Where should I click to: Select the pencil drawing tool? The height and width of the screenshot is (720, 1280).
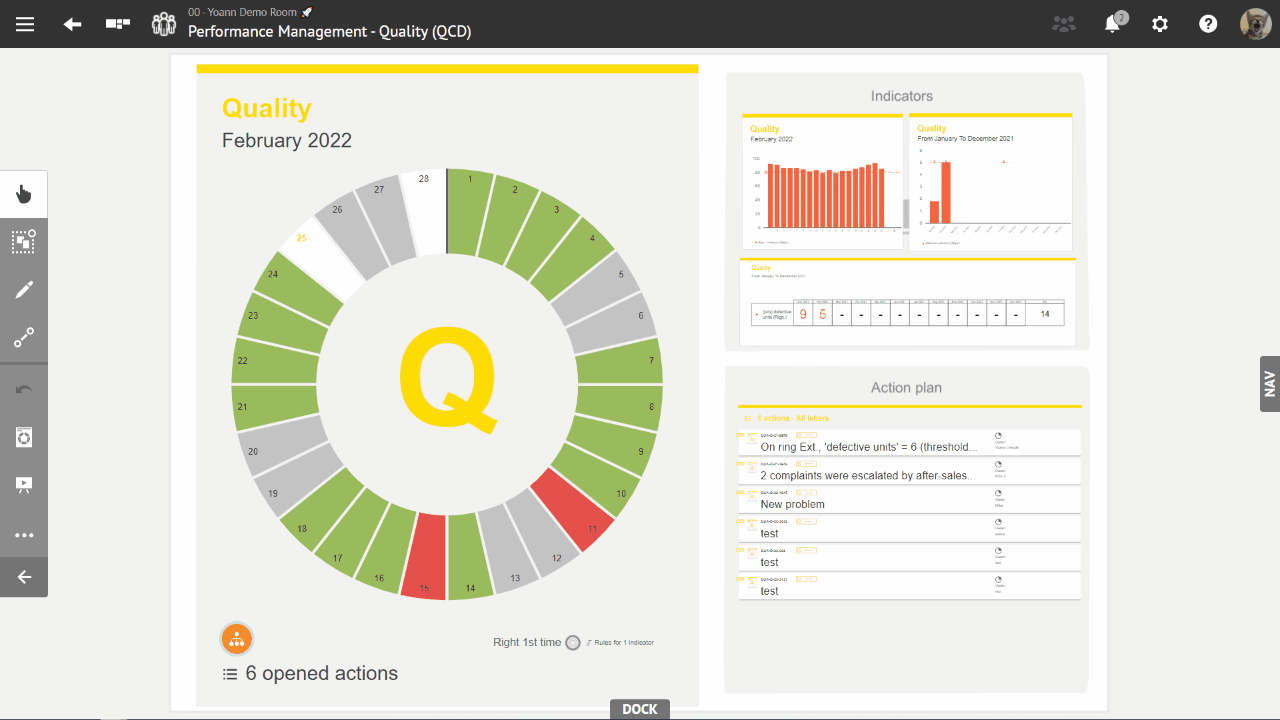(24, 290)
